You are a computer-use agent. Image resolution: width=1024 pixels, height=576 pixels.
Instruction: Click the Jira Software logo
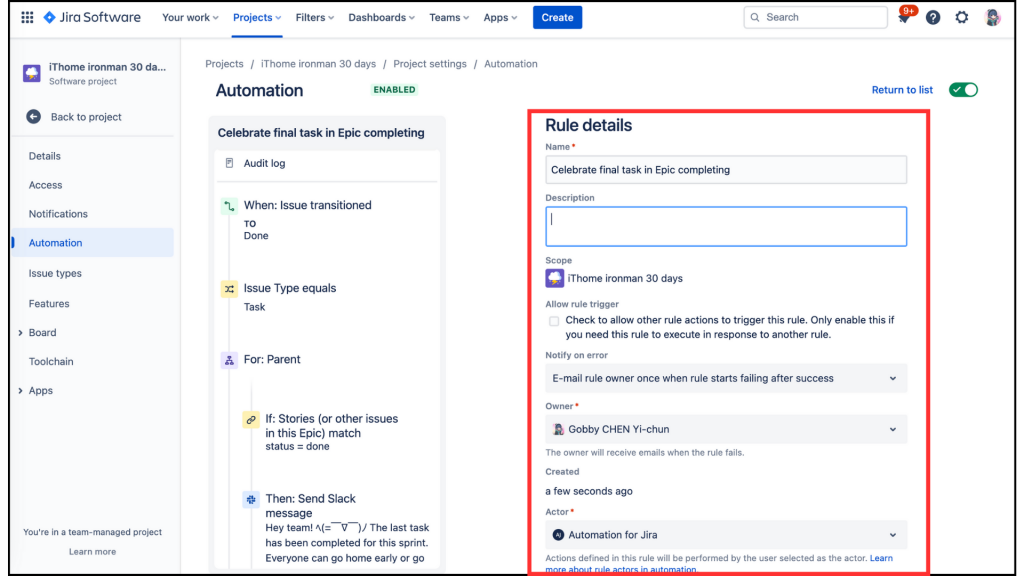pyautogui.click(x=92, y=18)
